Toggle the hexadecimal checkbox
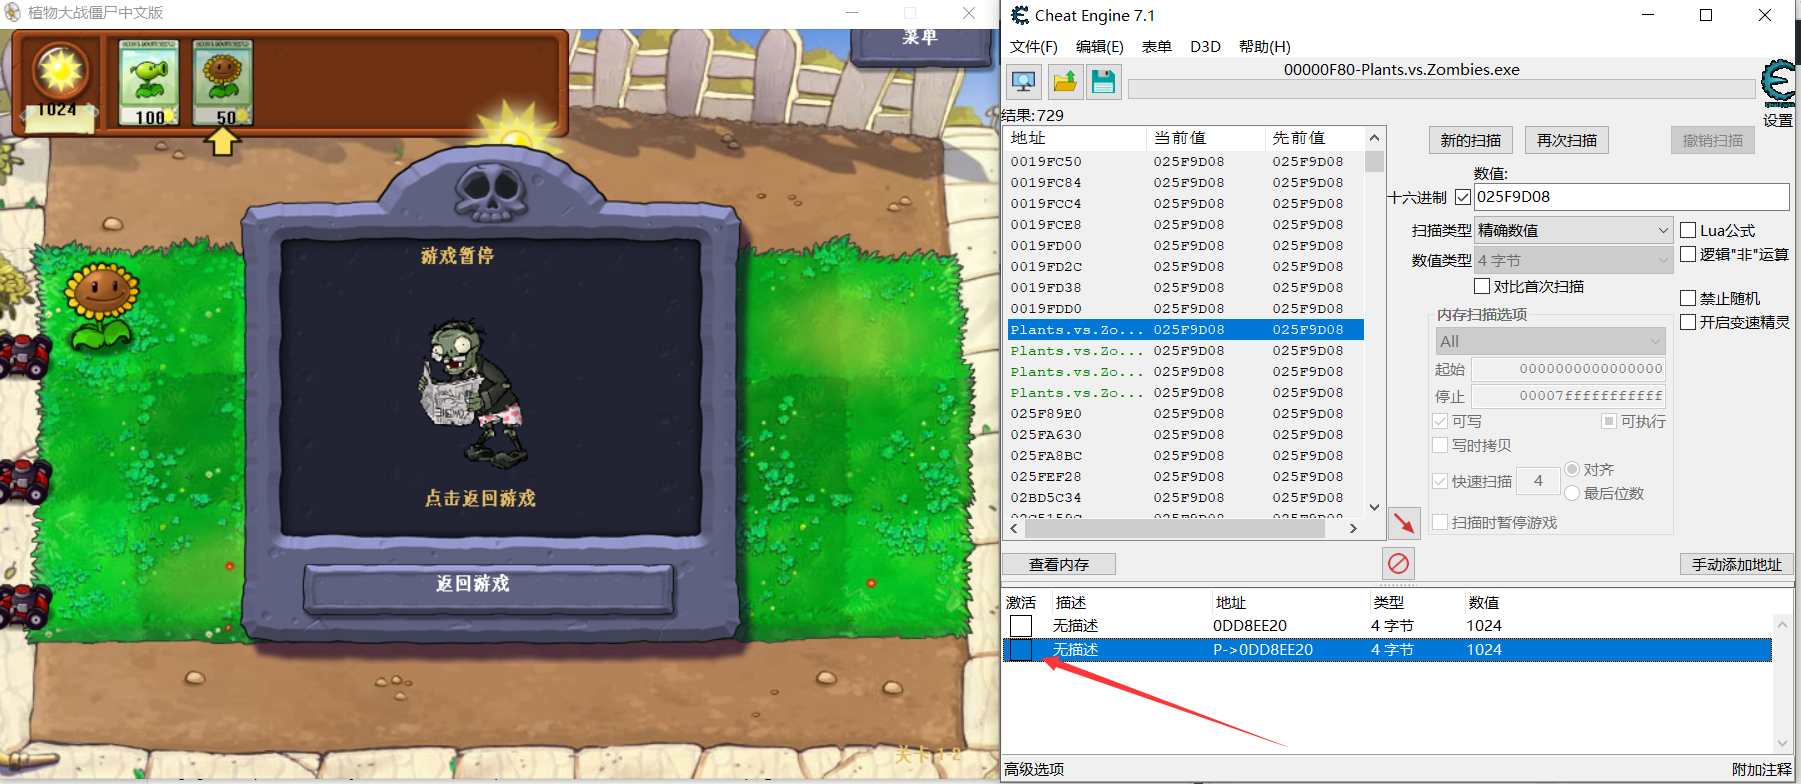Screen dimensions: 1801x784 click(x=1463, y=197)
